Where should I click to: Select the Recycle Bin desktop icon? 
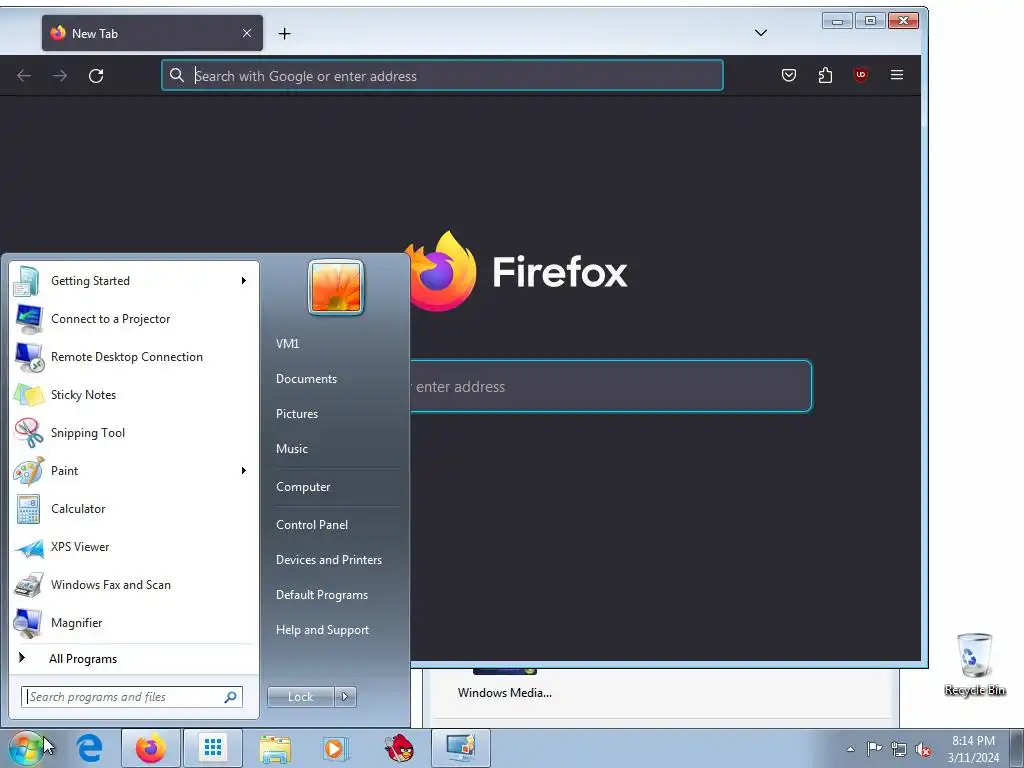975,665
